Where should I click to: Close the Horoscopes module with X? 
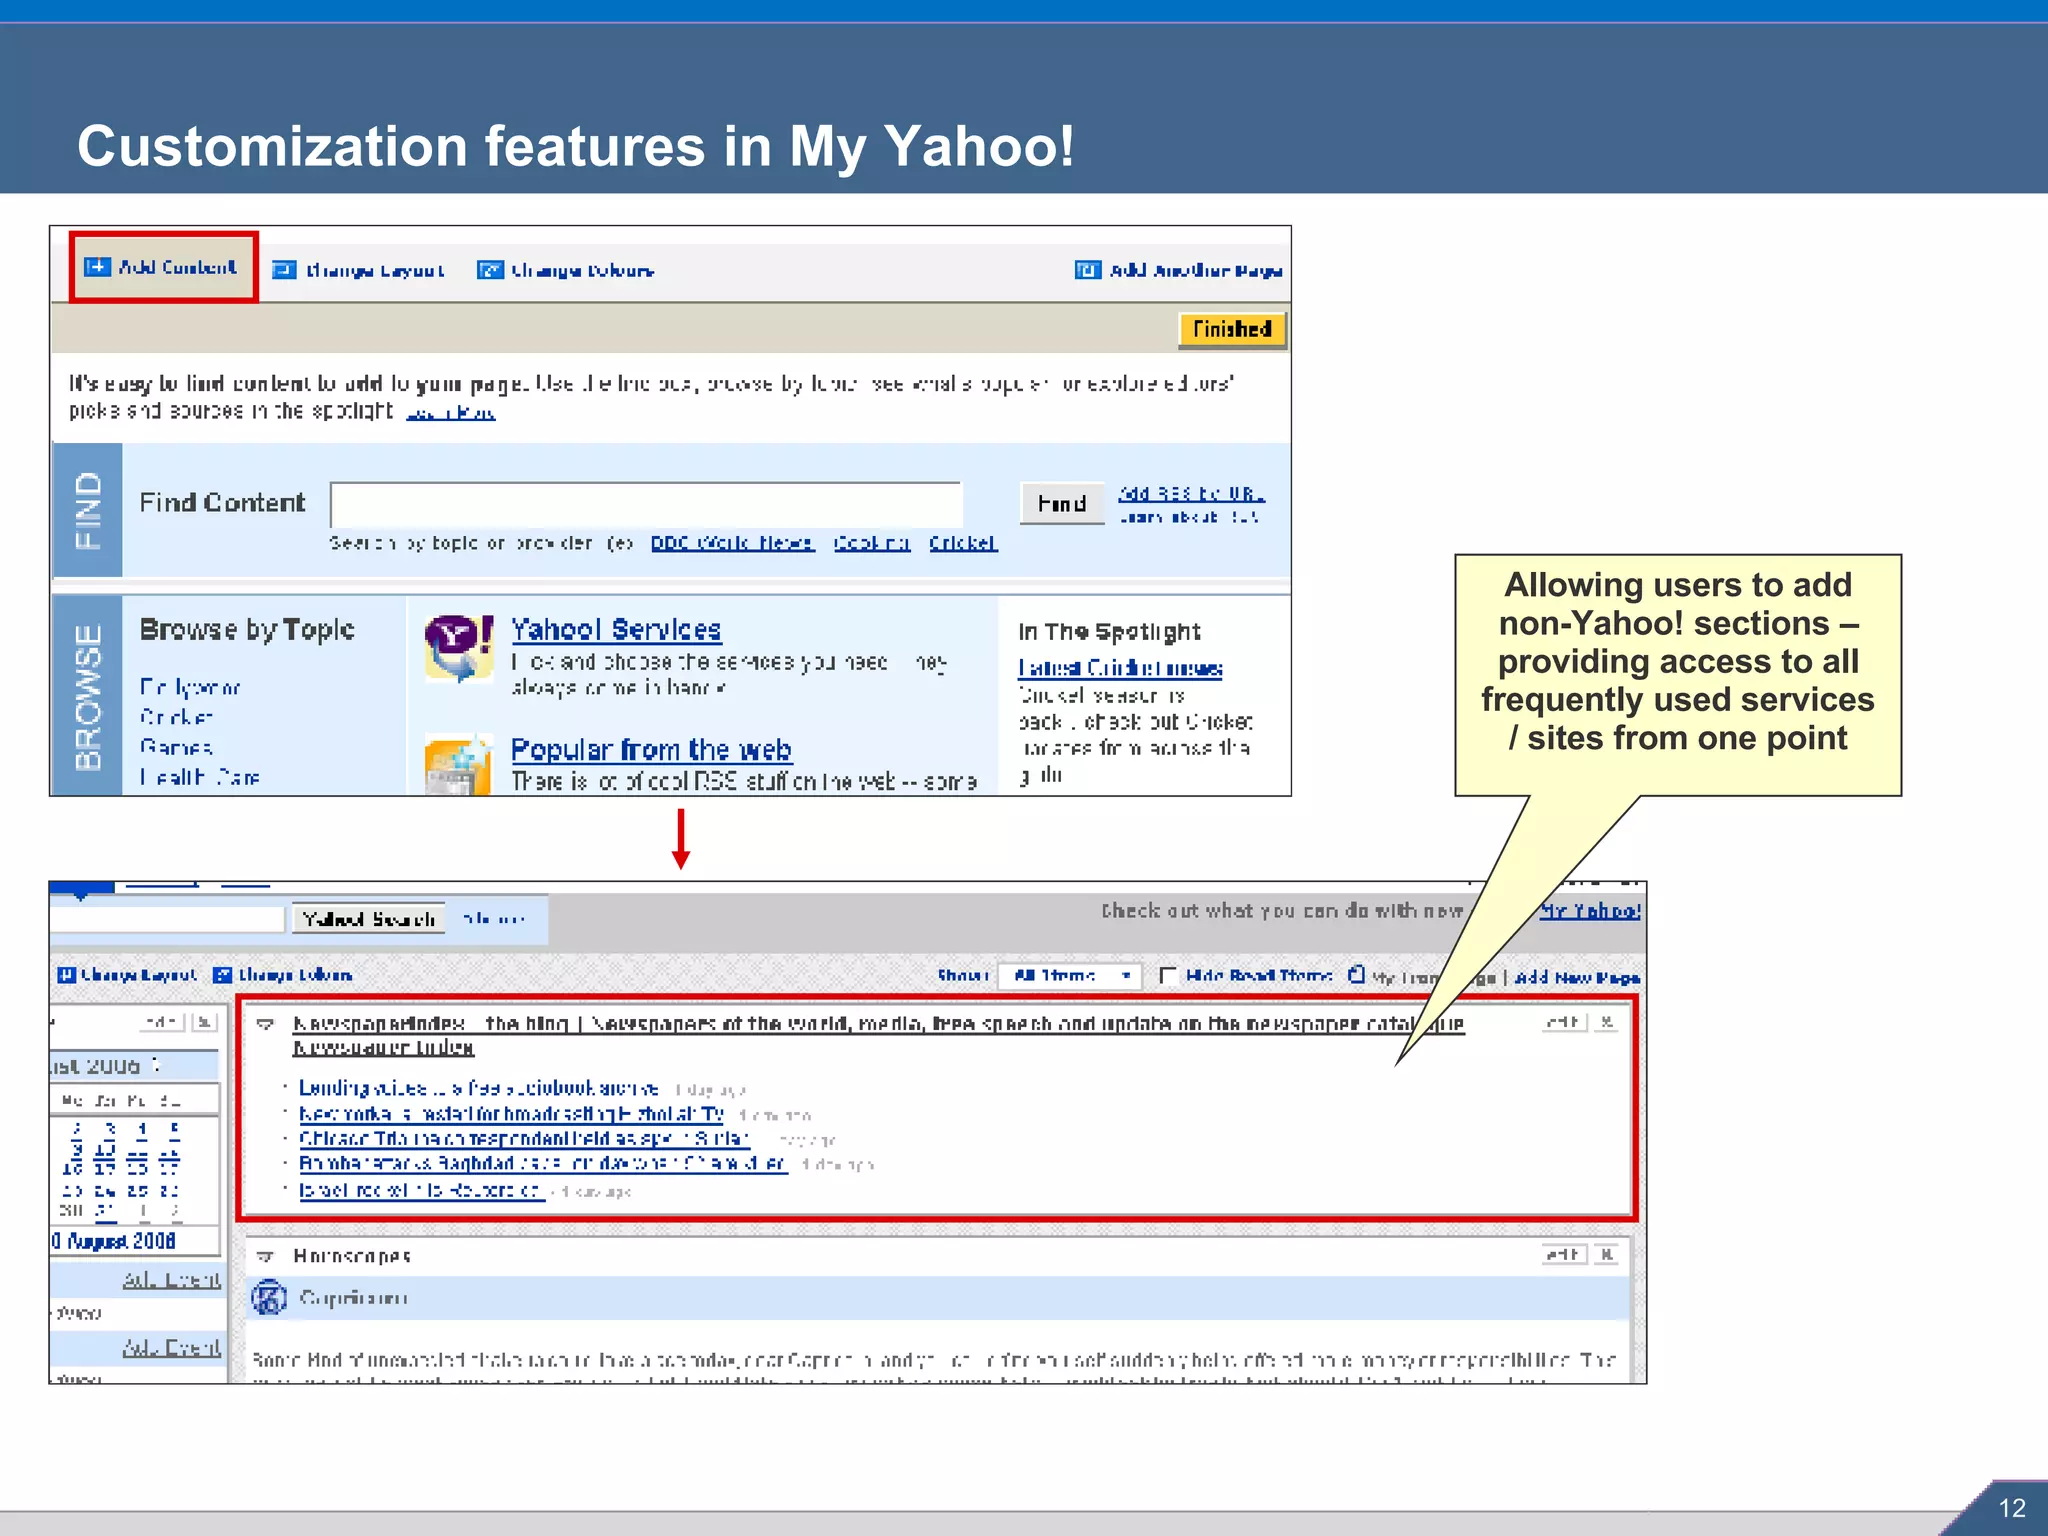coord(1606,1254)
